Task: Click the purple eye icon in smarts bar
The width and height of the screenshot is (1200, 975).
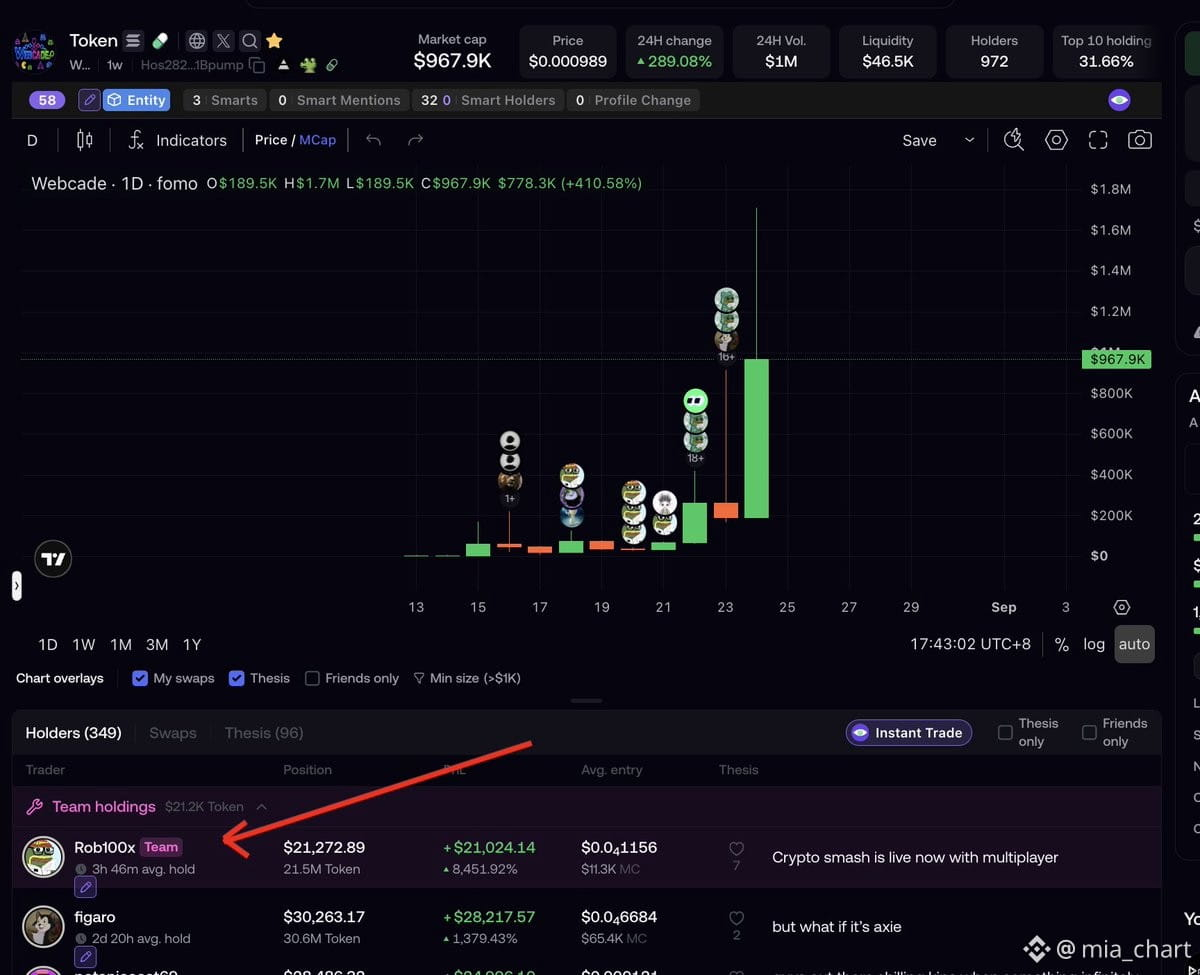Action: [1119, 100]
